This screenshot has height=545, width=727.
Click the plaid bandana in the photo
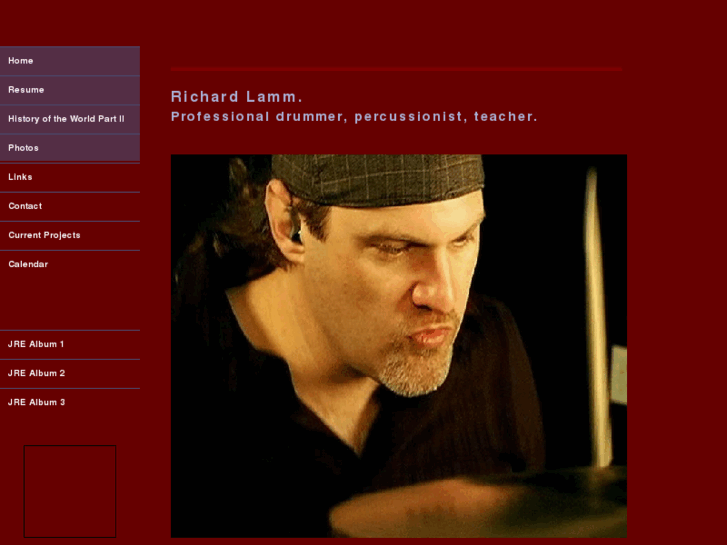[378, 179]
